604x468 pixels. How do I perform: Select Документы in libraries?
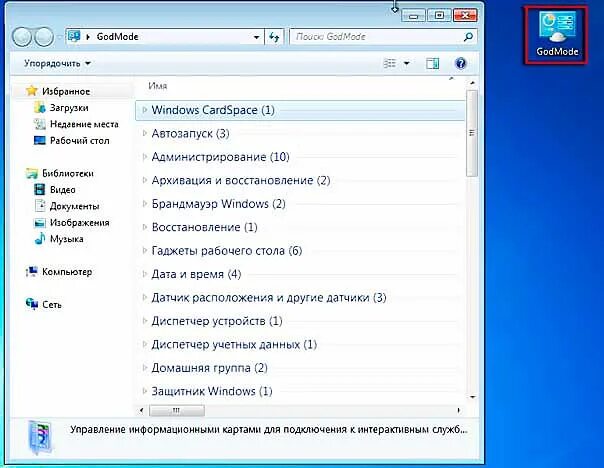tap(74, 206)
